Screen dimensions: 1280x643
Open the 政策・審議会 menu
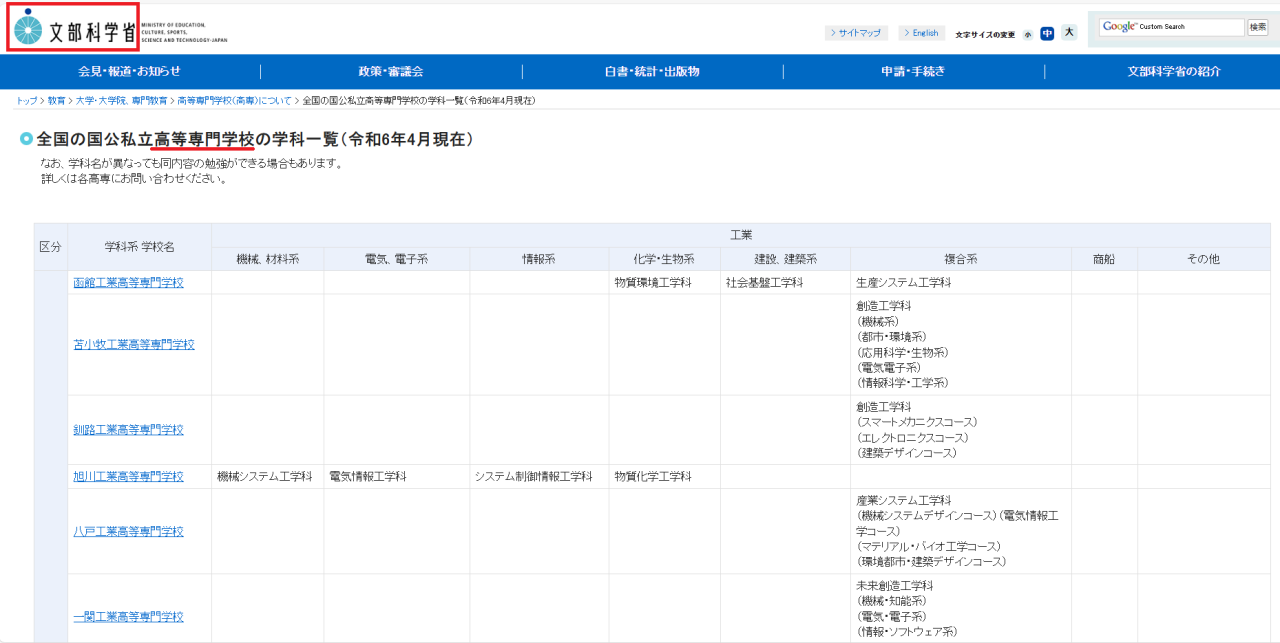tap(391, 71)
